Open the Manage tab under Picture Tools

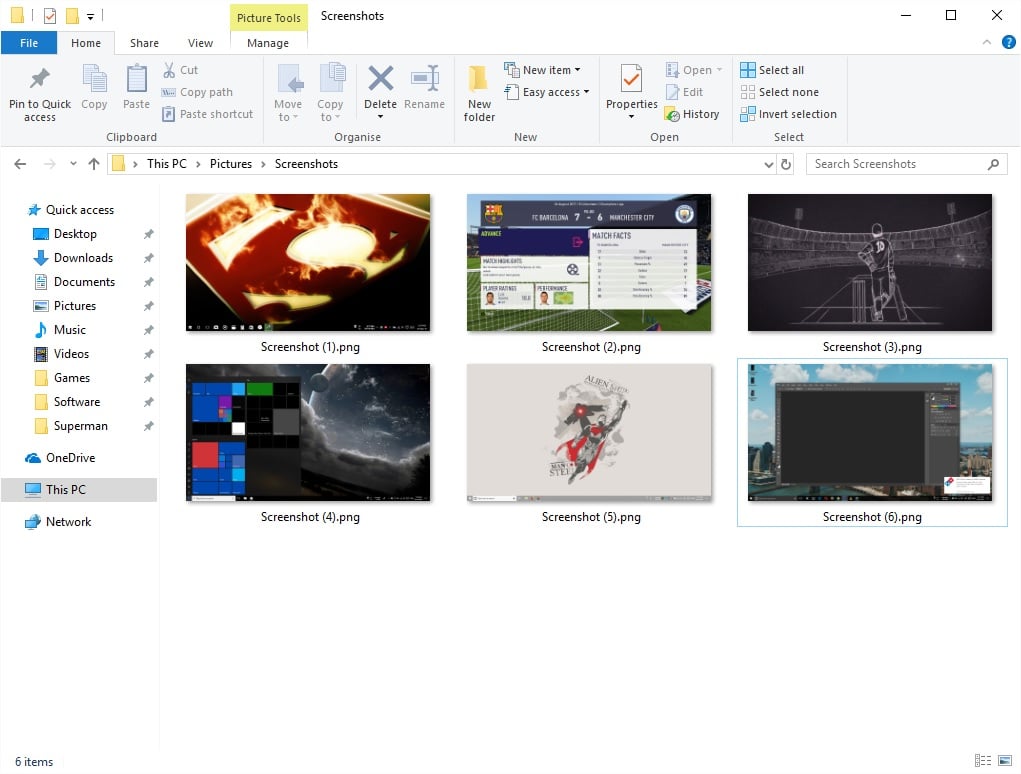pos(268,43)
